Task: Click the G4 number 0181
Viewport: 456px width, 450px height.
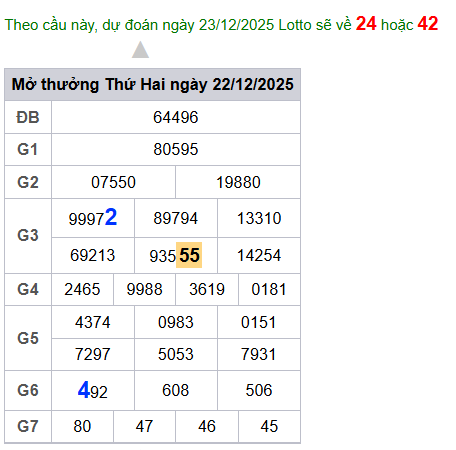Action: [269, 289]
